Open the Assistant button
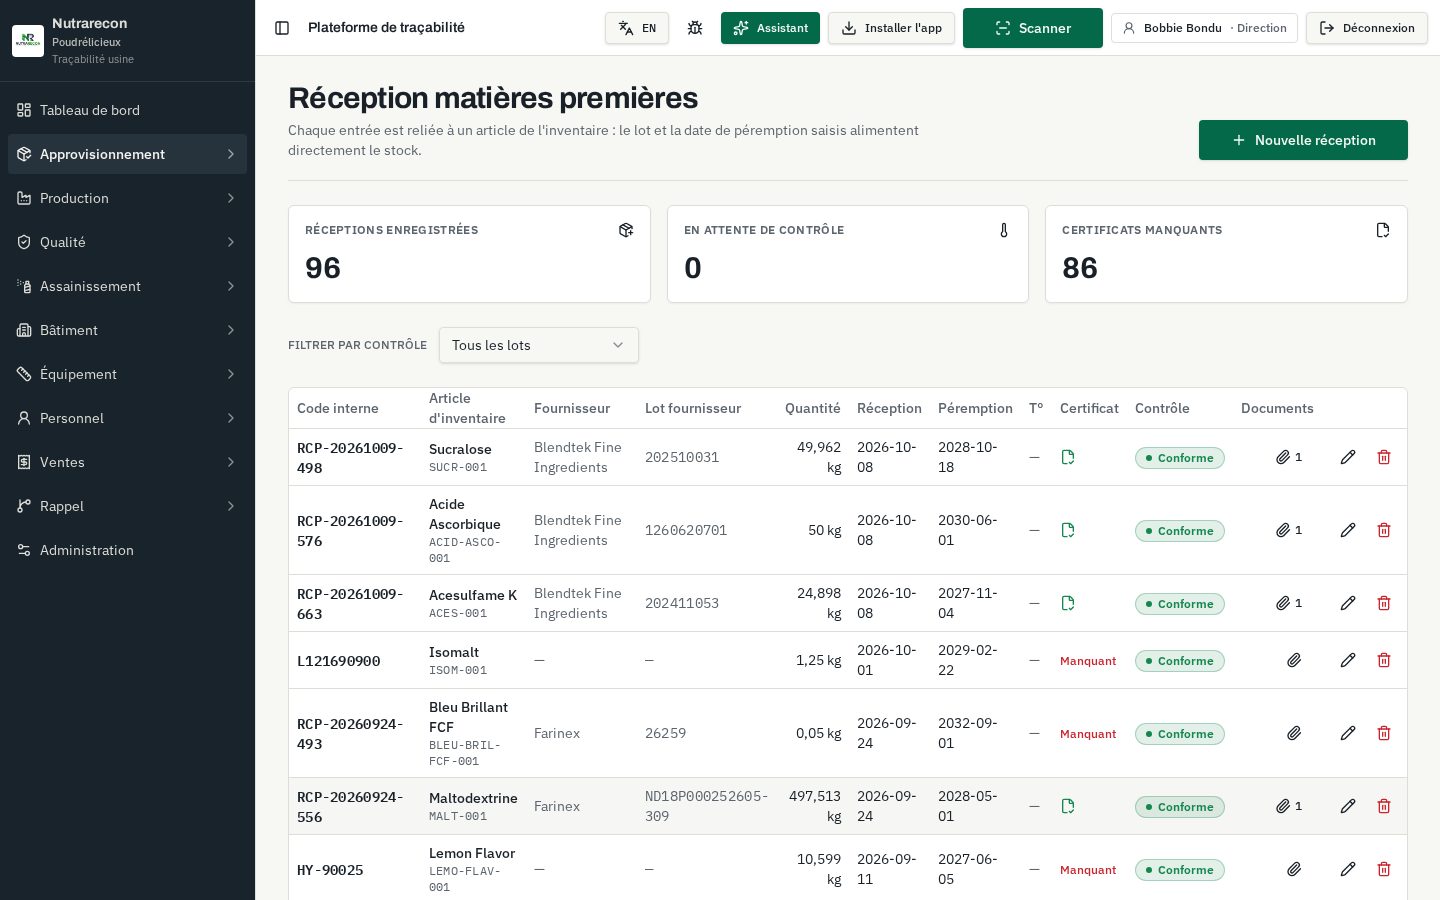Viewport: 1440px width, 900px height. (770, 28)
